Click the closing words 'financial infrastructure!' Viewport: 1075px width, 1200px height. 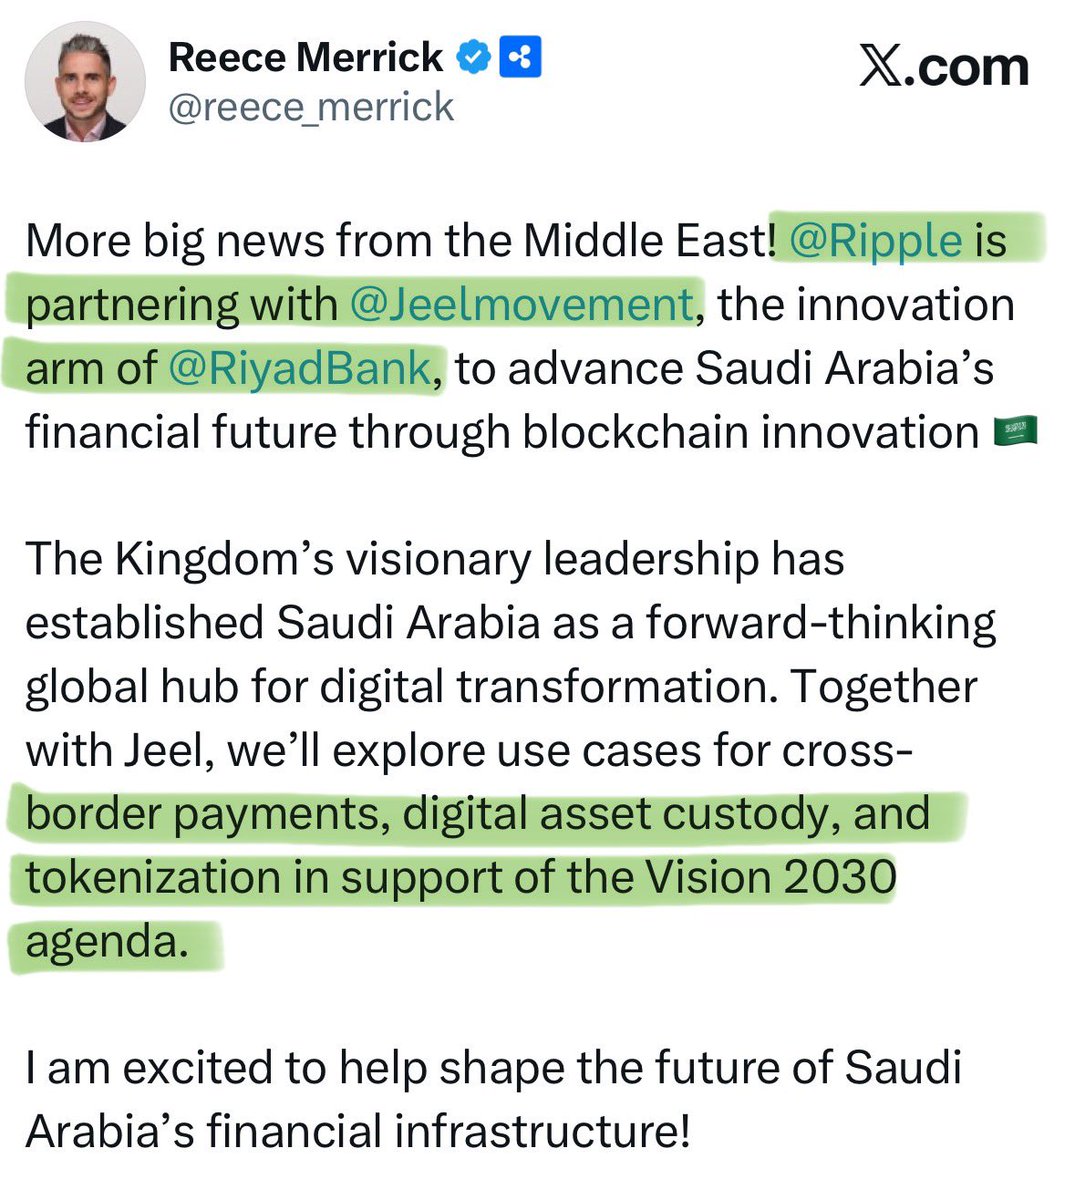click(449, 1132)
